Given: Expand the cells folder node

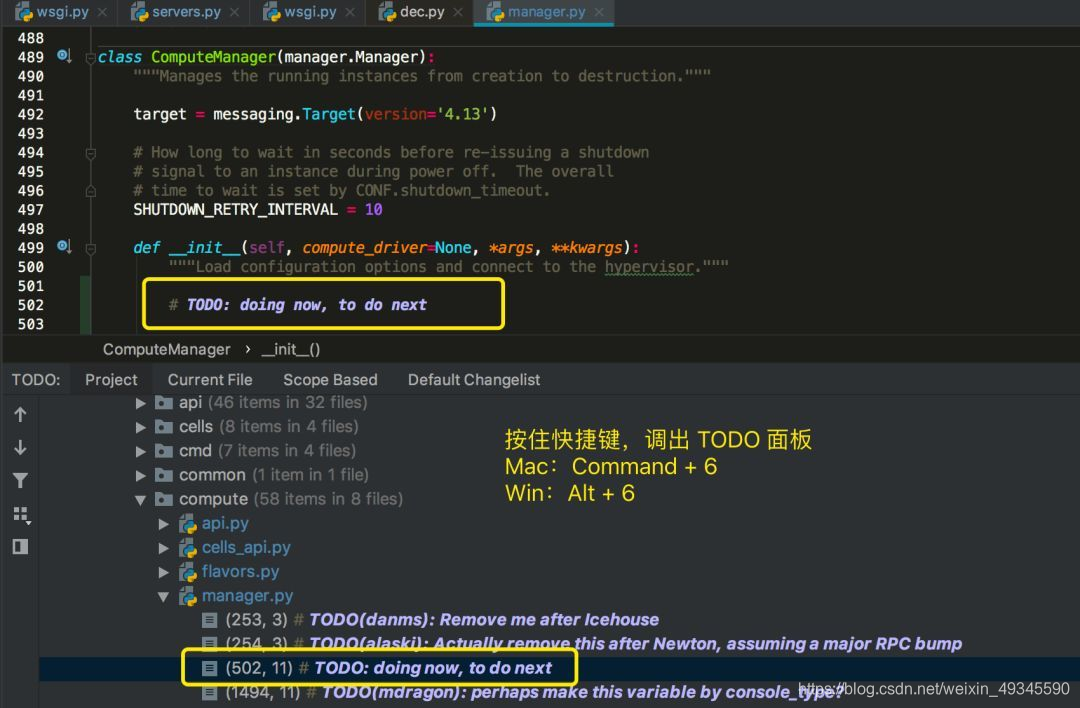Looking at the screenshot, I should [x=141, y=427].
